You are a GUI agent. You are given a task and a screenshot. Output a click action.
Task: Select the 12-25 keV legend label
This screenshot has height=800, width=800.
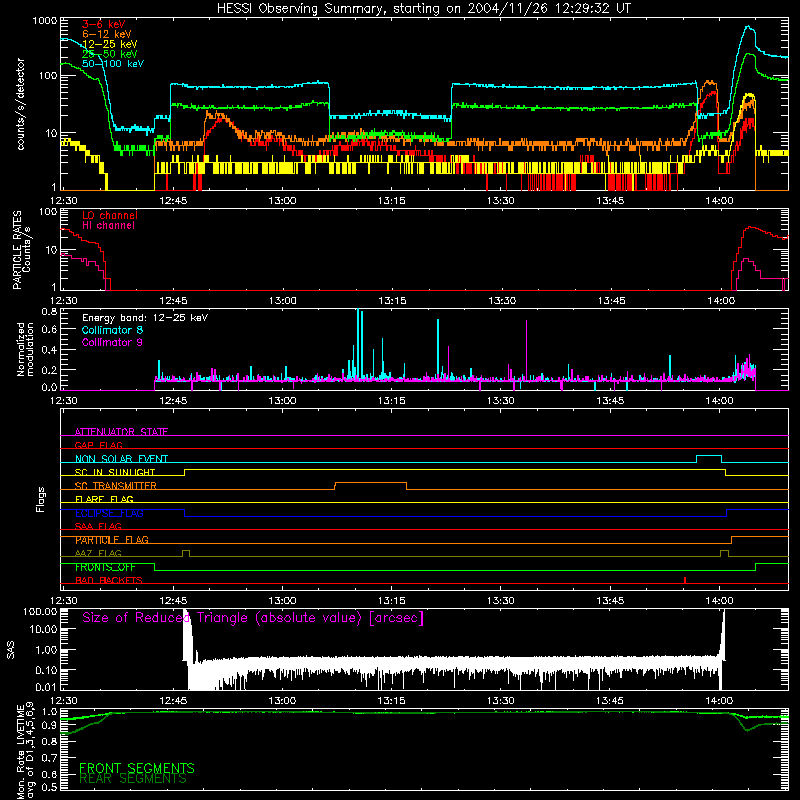pos(110,44)
